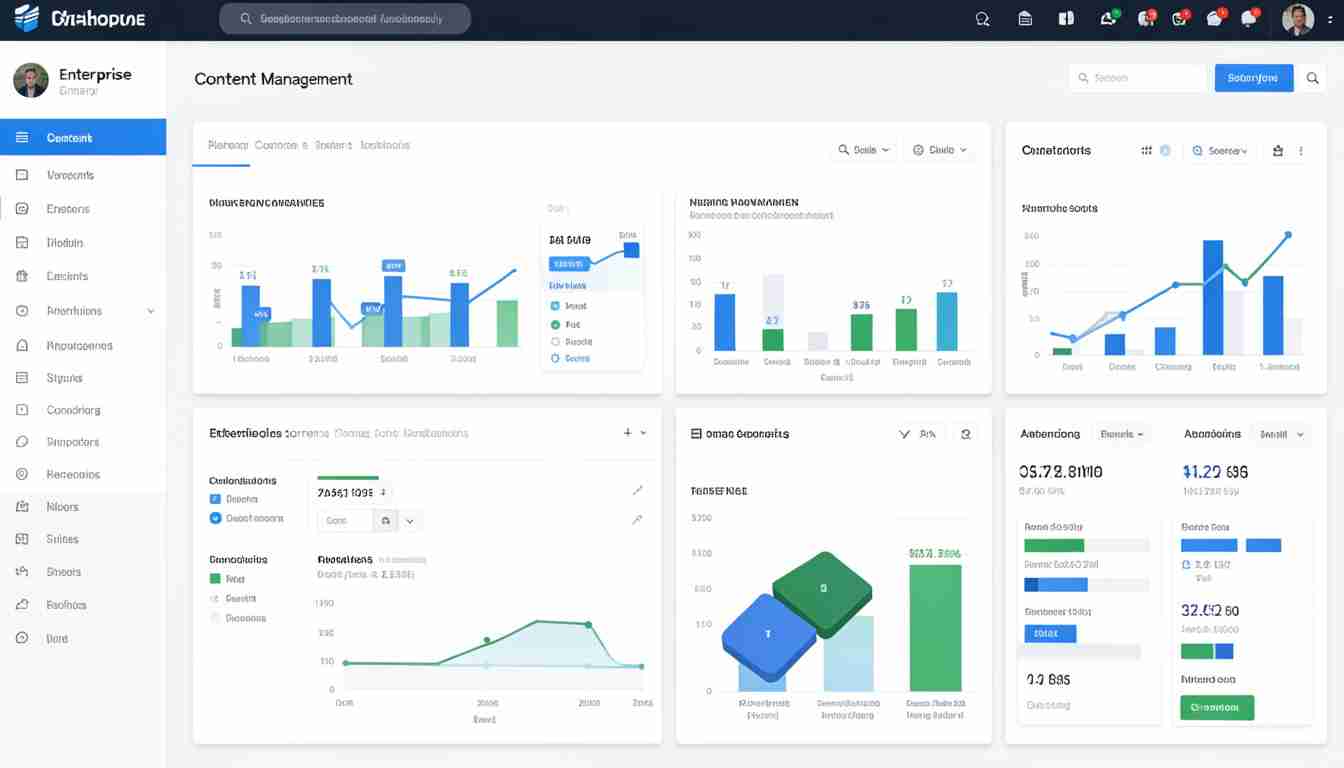This screenshot has height=768, width=1344.
Task: Select the highlighted Content item in sidebar
Action: [x=83, y=138]
